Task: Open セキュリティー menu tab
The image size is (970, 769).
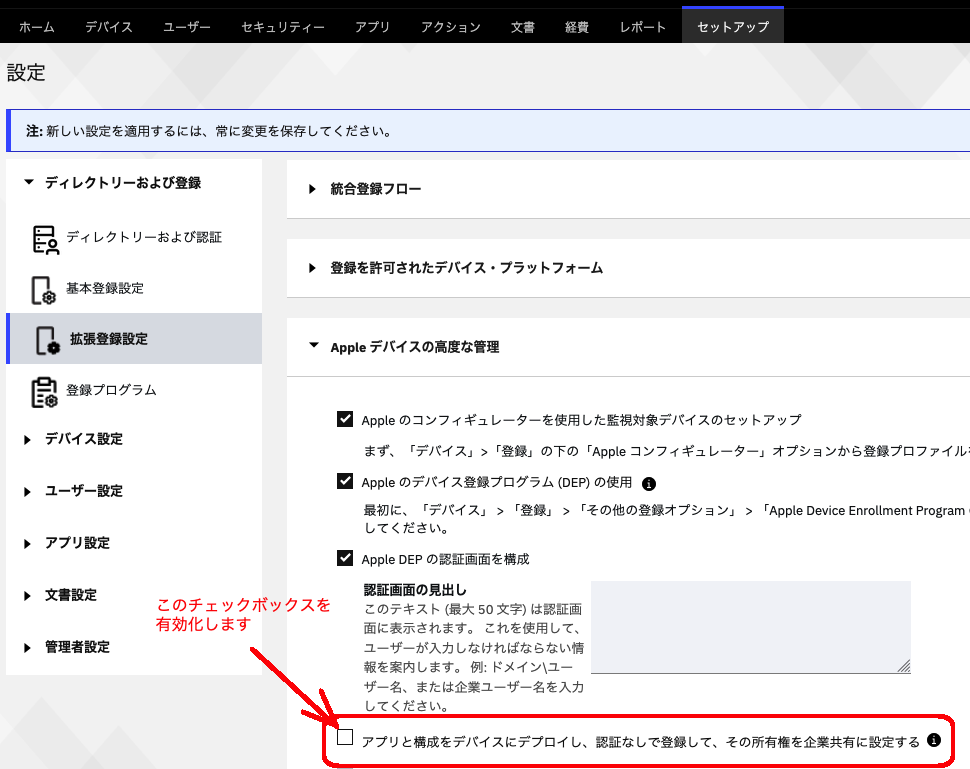Action: pos(283,27)
